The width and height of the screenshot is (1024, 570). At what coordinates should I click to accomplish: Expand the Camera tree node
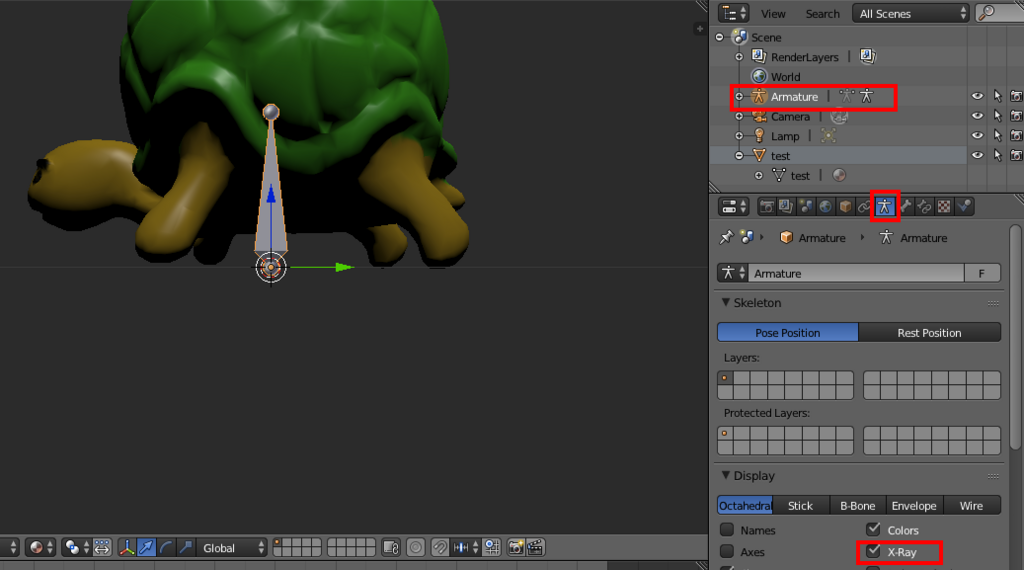coord(739,116)
